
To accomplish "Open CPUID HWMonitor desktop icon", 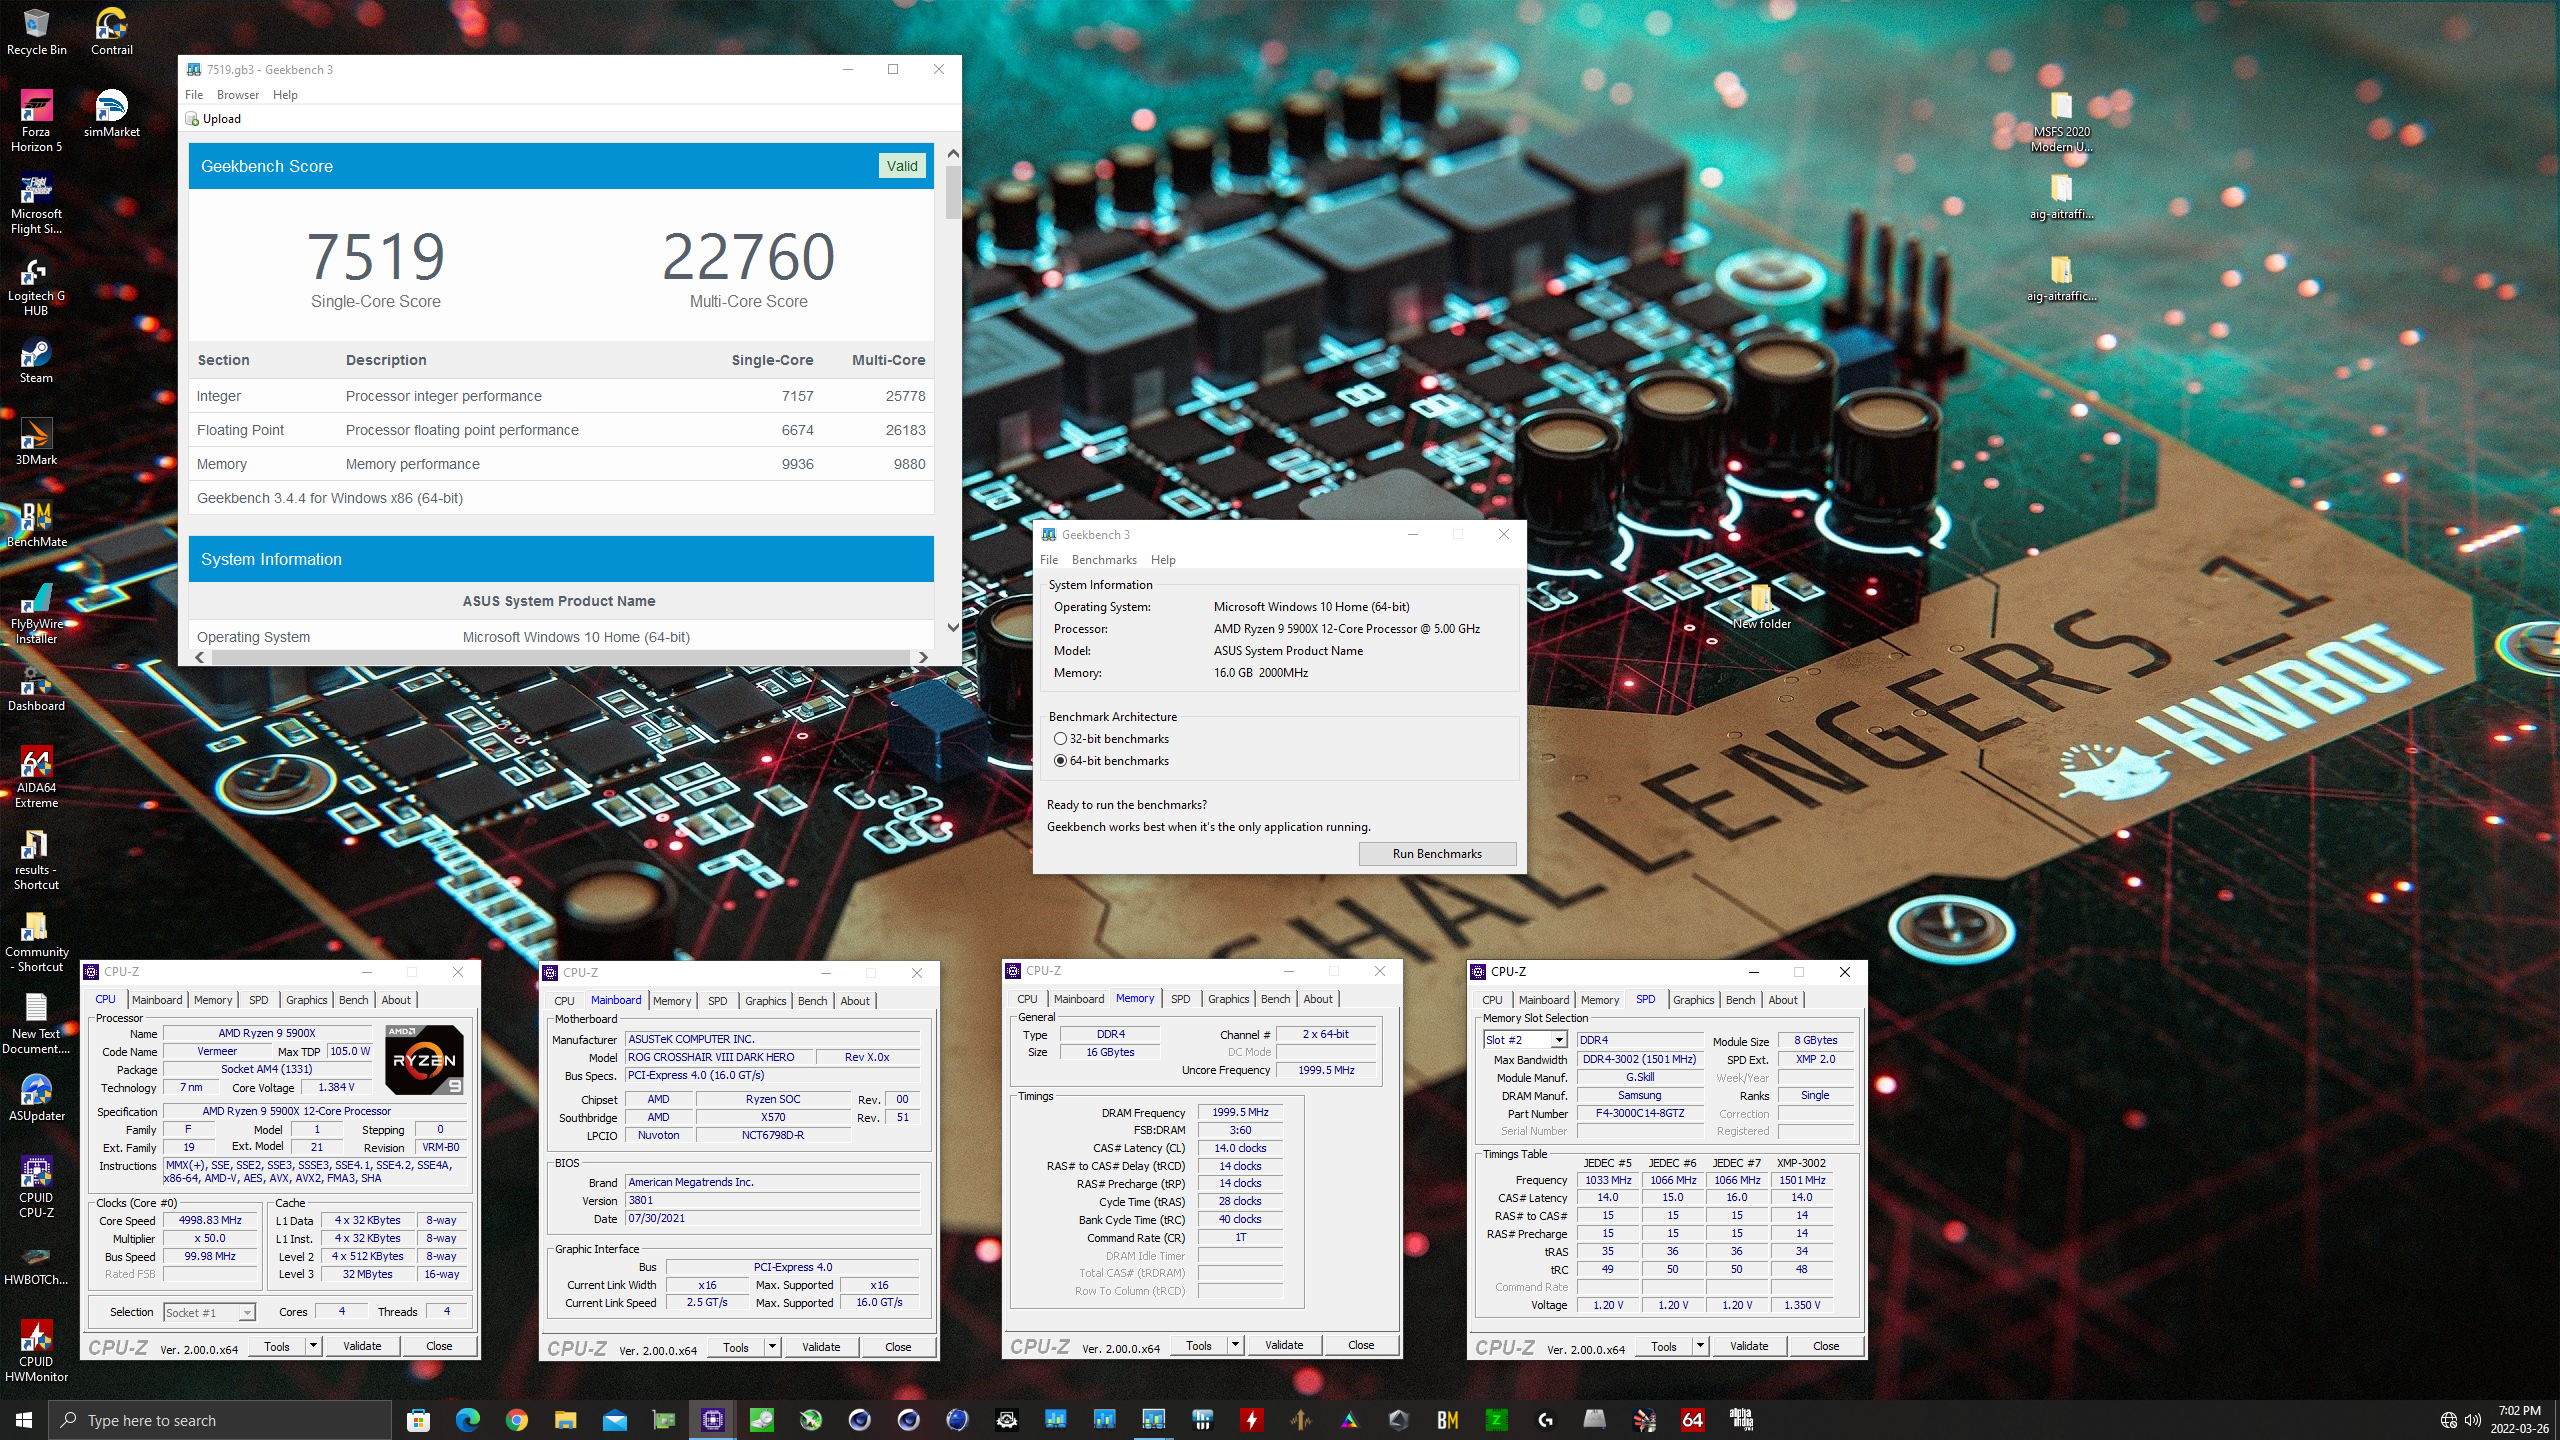I will click(36, 1351).
